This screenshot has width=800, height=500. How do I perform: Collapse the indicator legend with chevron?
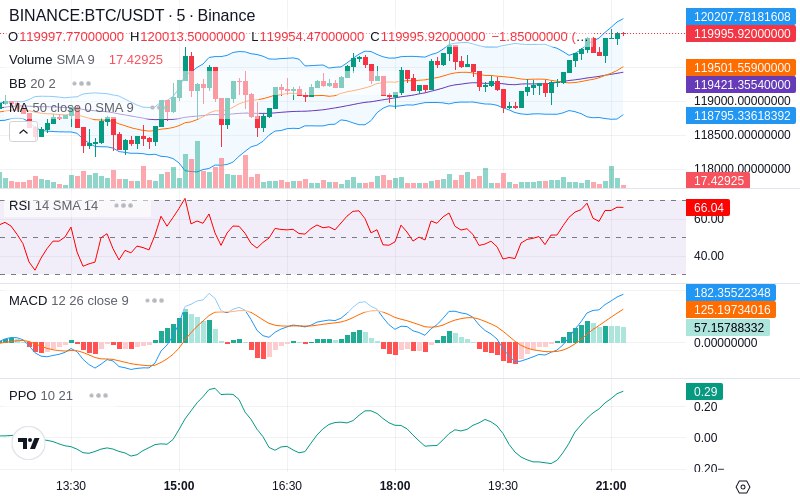(23, 132)
